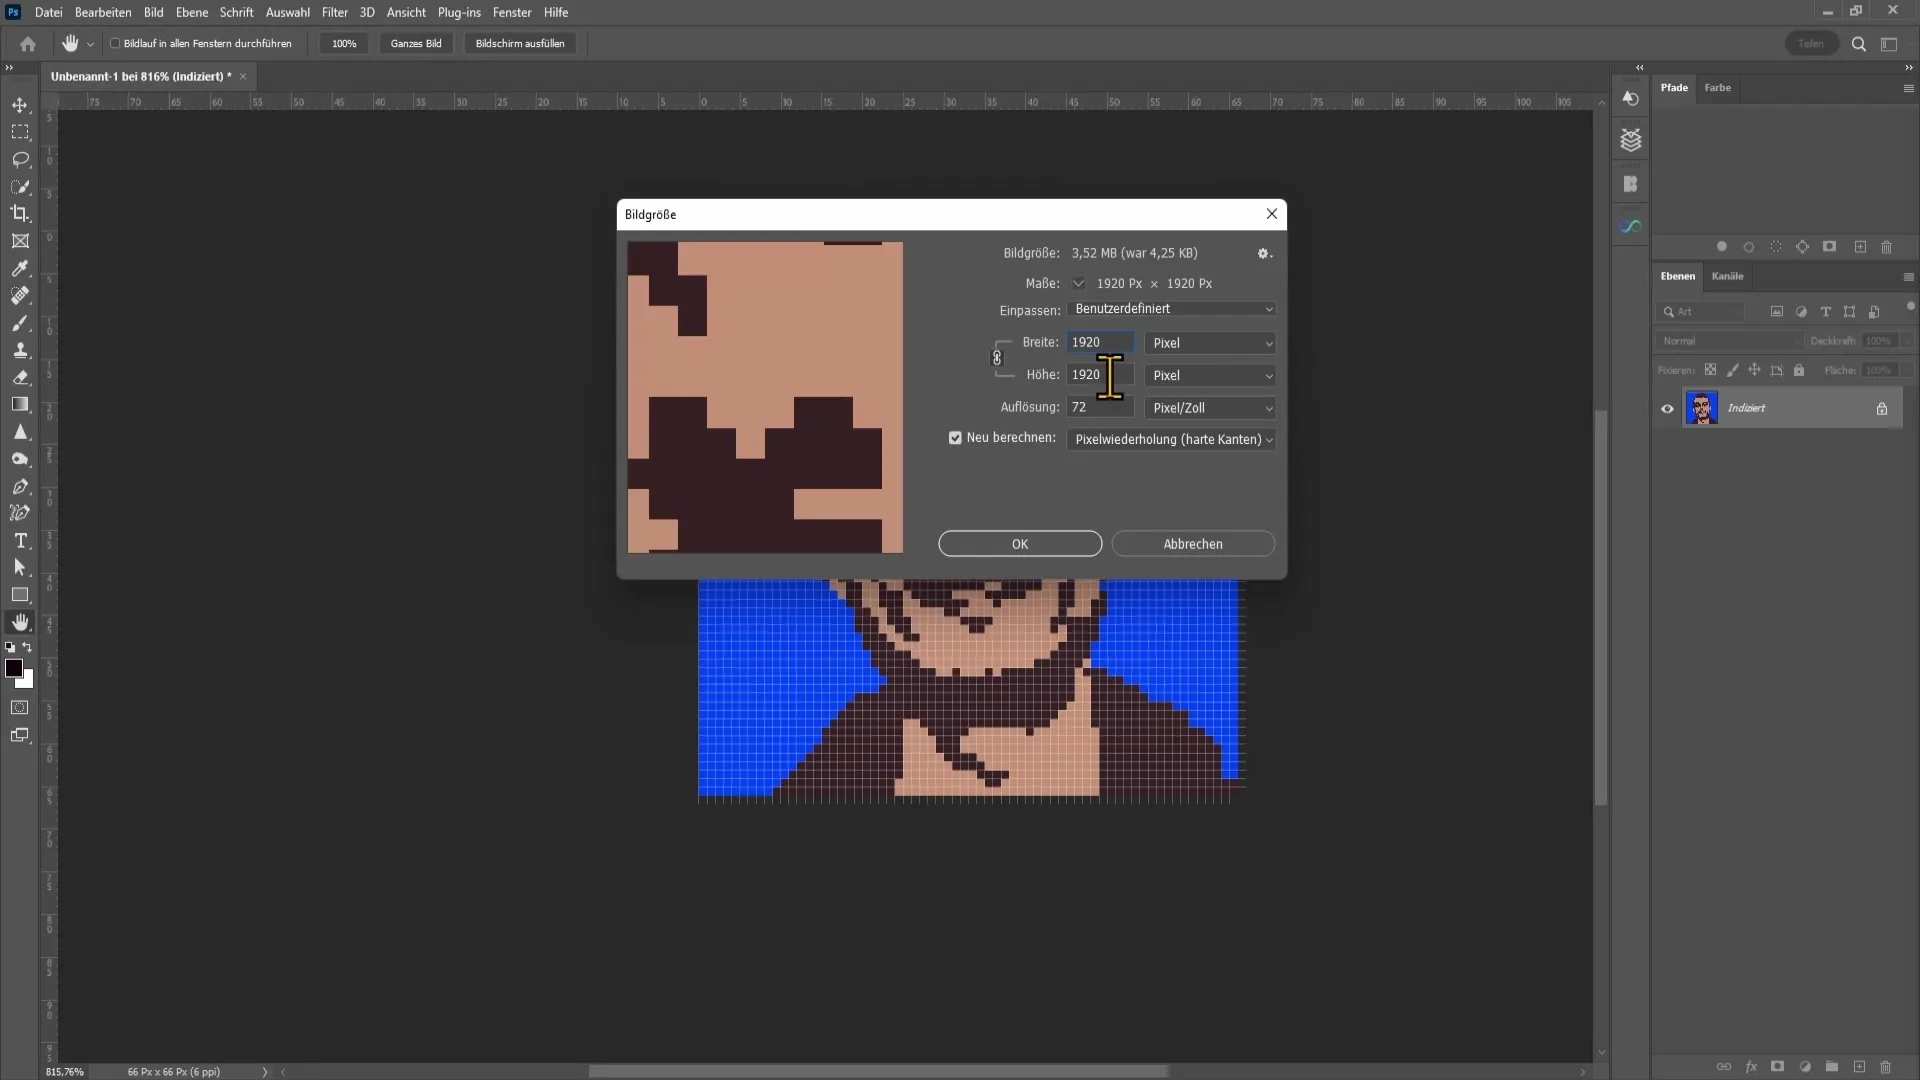Confirm the dialog with OK
This screenshot has height=1080, width=1920.
click(1020, 544)
